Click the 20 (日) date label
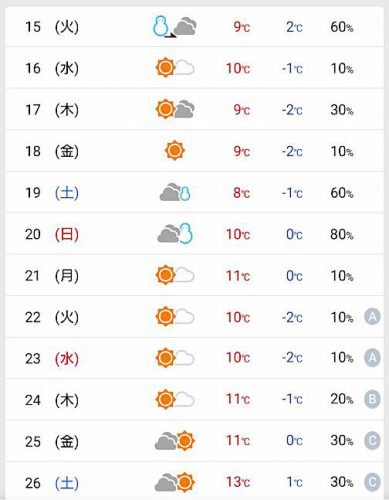The width and height of the screenshot is (389, 500). (52, 234)
